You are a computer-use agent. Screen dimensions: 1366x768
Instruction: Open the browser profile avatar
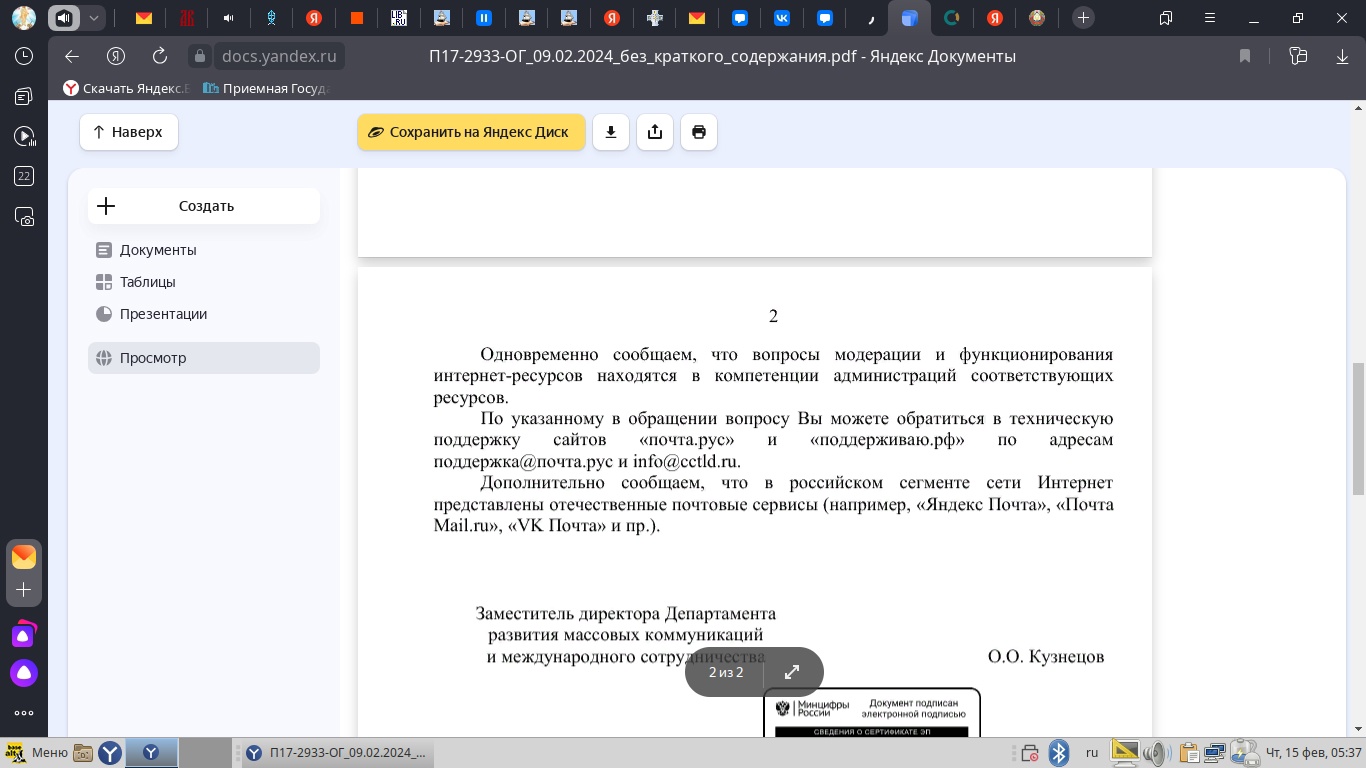tap(24, 18)
